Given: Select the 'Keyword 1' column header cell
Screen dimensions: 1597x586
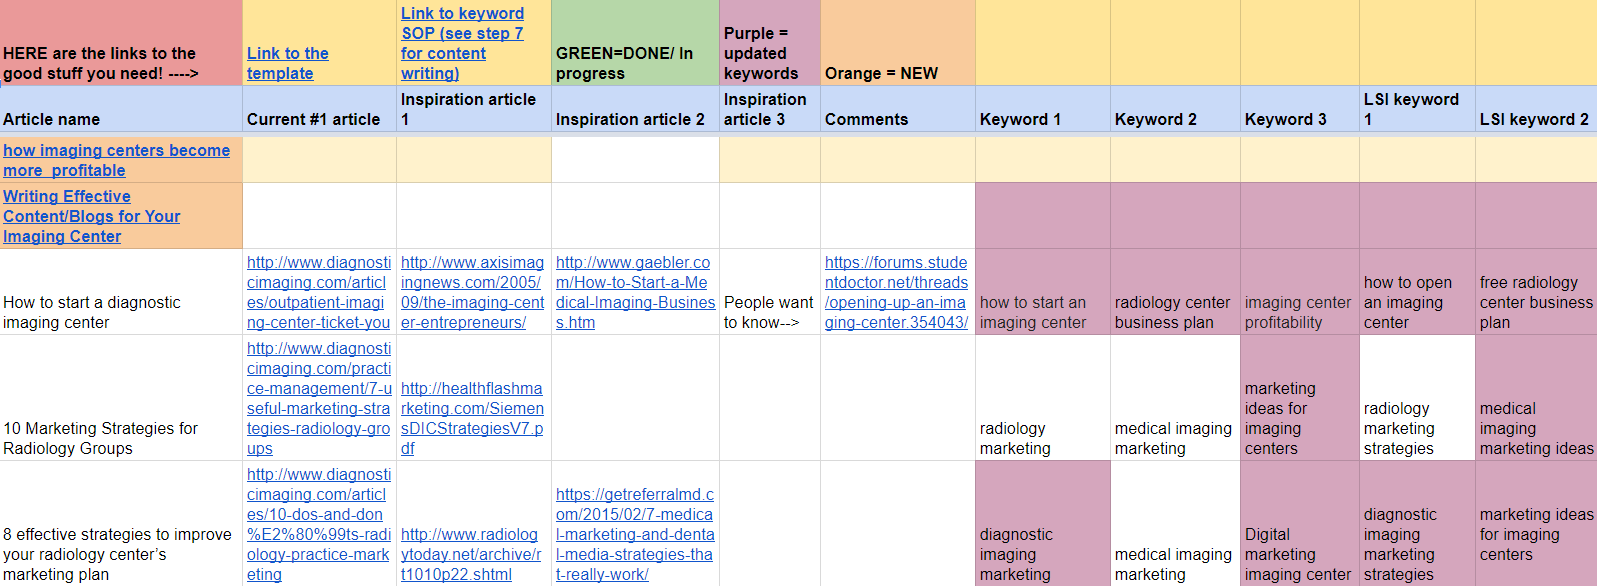Looking at the screenshot, I should [1043, 109].
